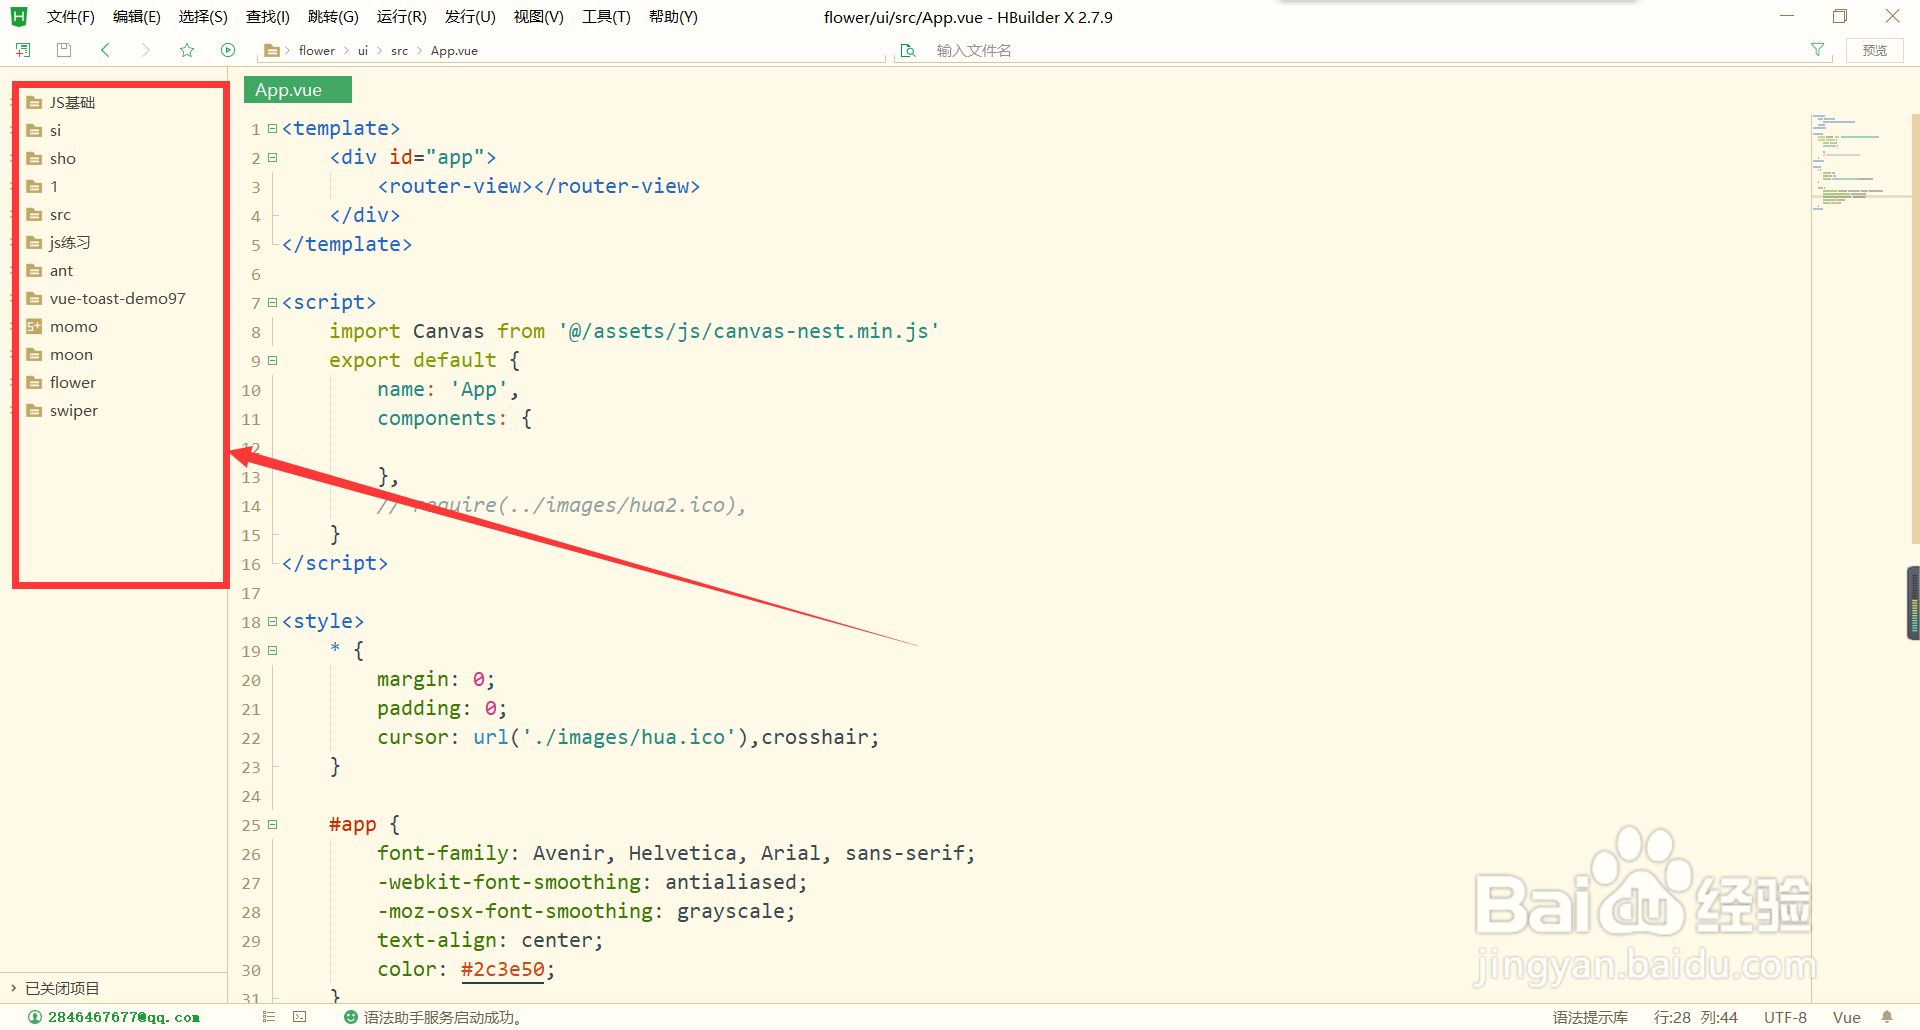Click the editor vertical scrollbar
The width and height of the screenshot is (1920, 1030).
pos(1915,330)
